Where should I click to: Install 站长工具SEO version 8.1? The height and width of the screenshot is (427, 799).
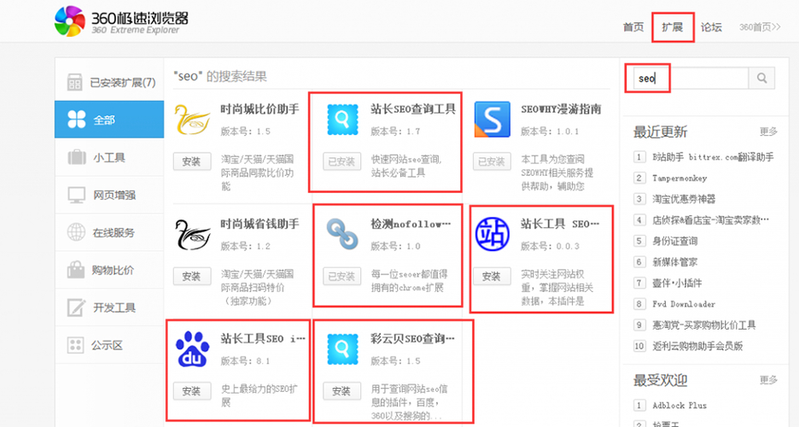(x=192, y=391)
